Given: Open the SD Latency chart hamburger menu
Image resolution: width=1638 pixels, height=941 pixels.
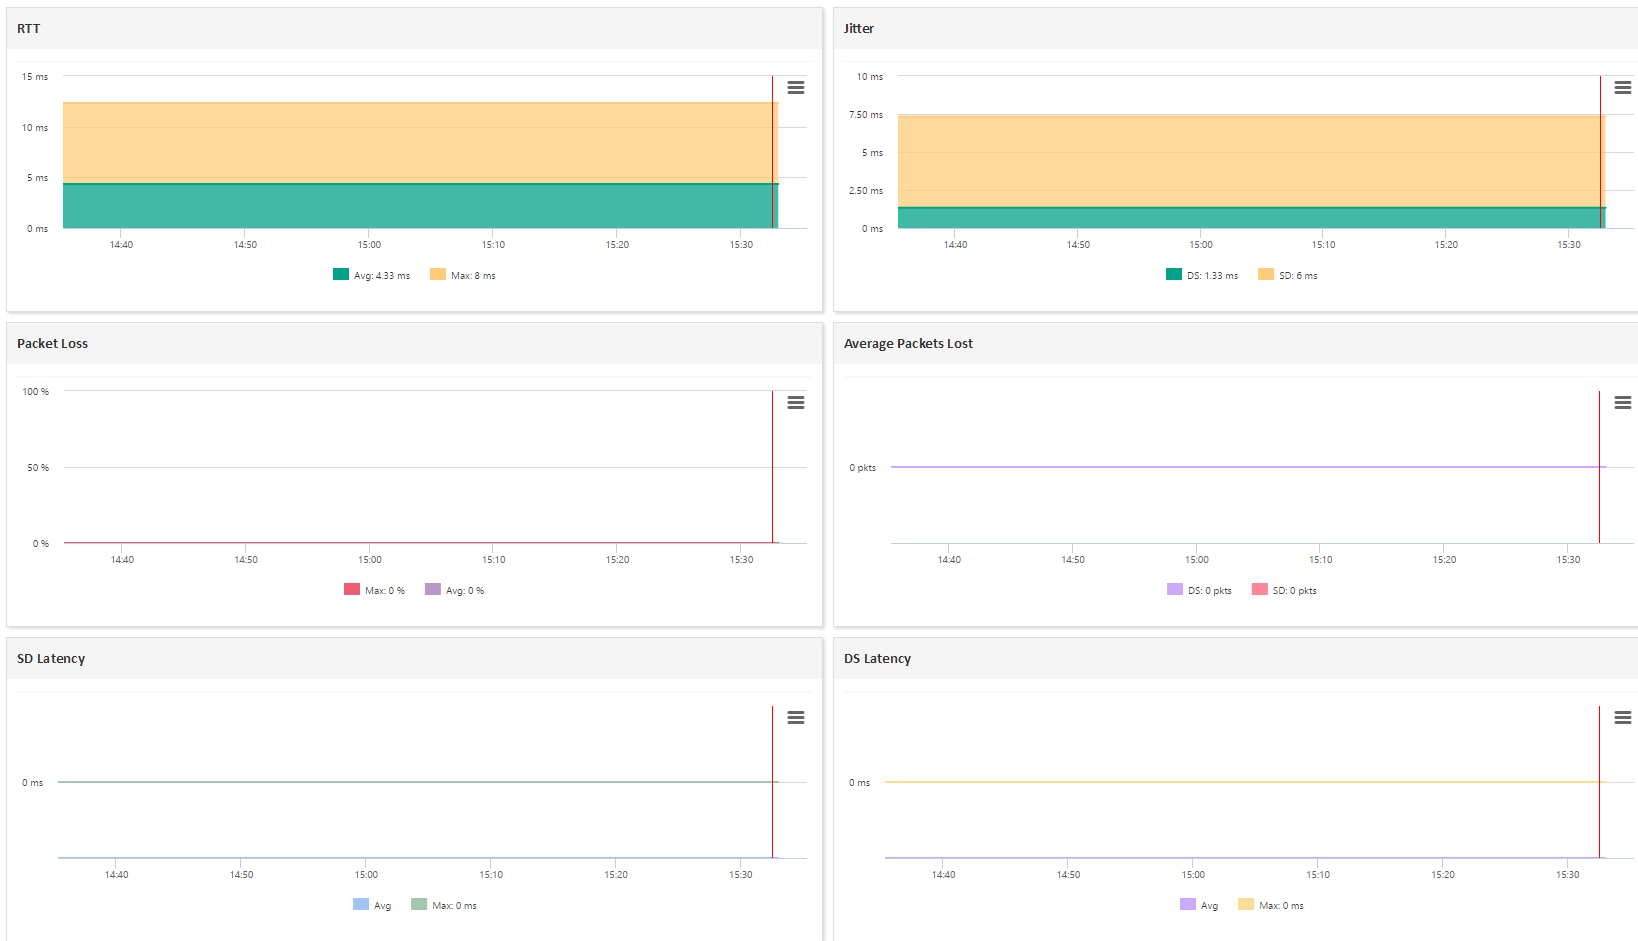Looking at the screenshot, I should tap(795, 718).
